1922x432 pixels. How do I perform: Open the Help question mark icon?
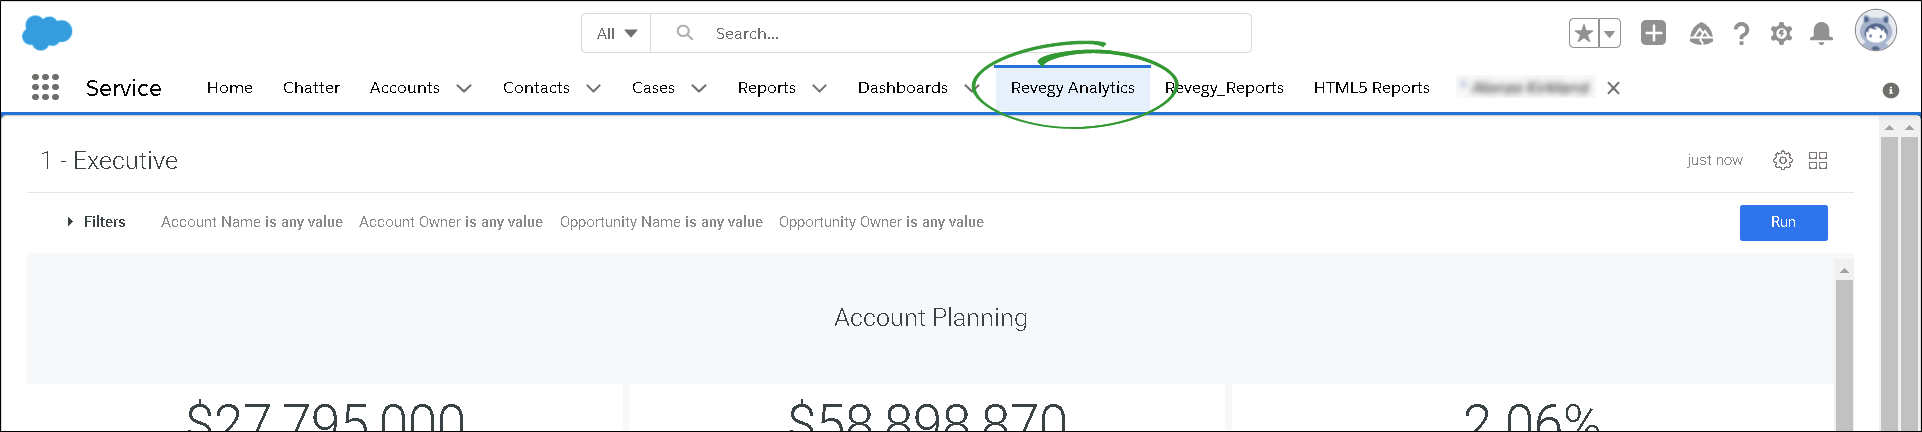(1741, 34)
